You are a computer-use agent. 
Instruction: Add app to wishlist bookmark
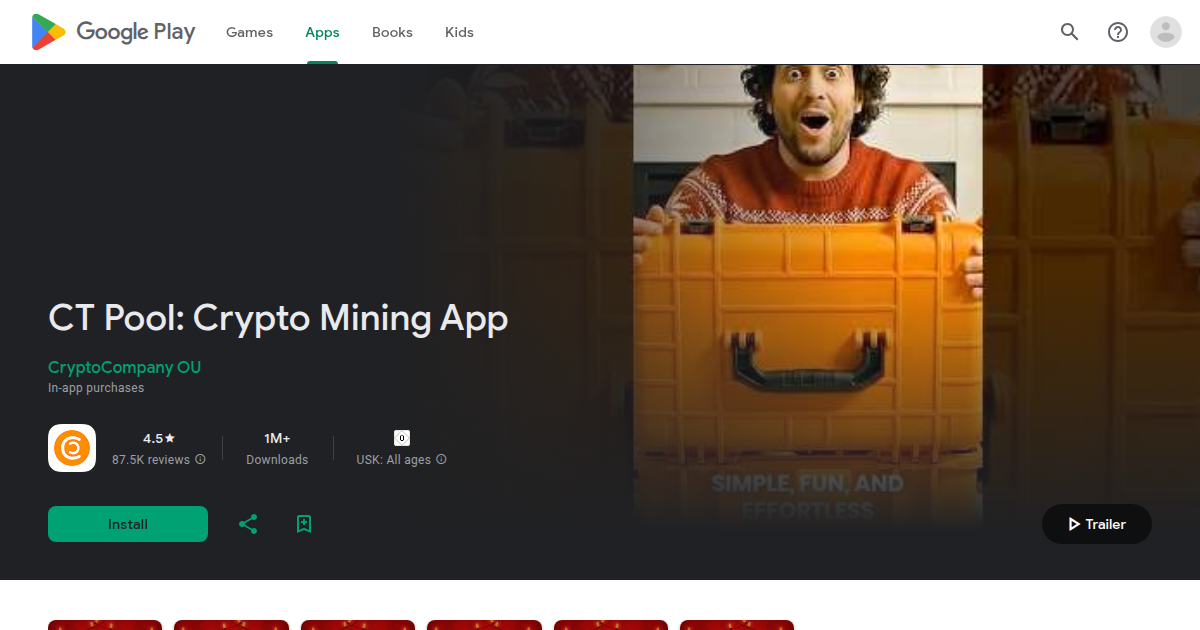pyautogui.click(x=304, y=524)
